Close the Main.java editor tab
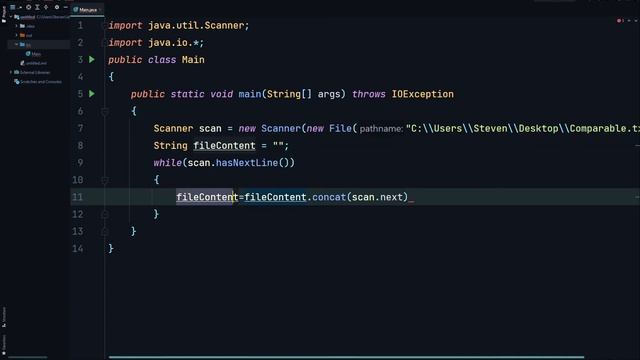 101,9
